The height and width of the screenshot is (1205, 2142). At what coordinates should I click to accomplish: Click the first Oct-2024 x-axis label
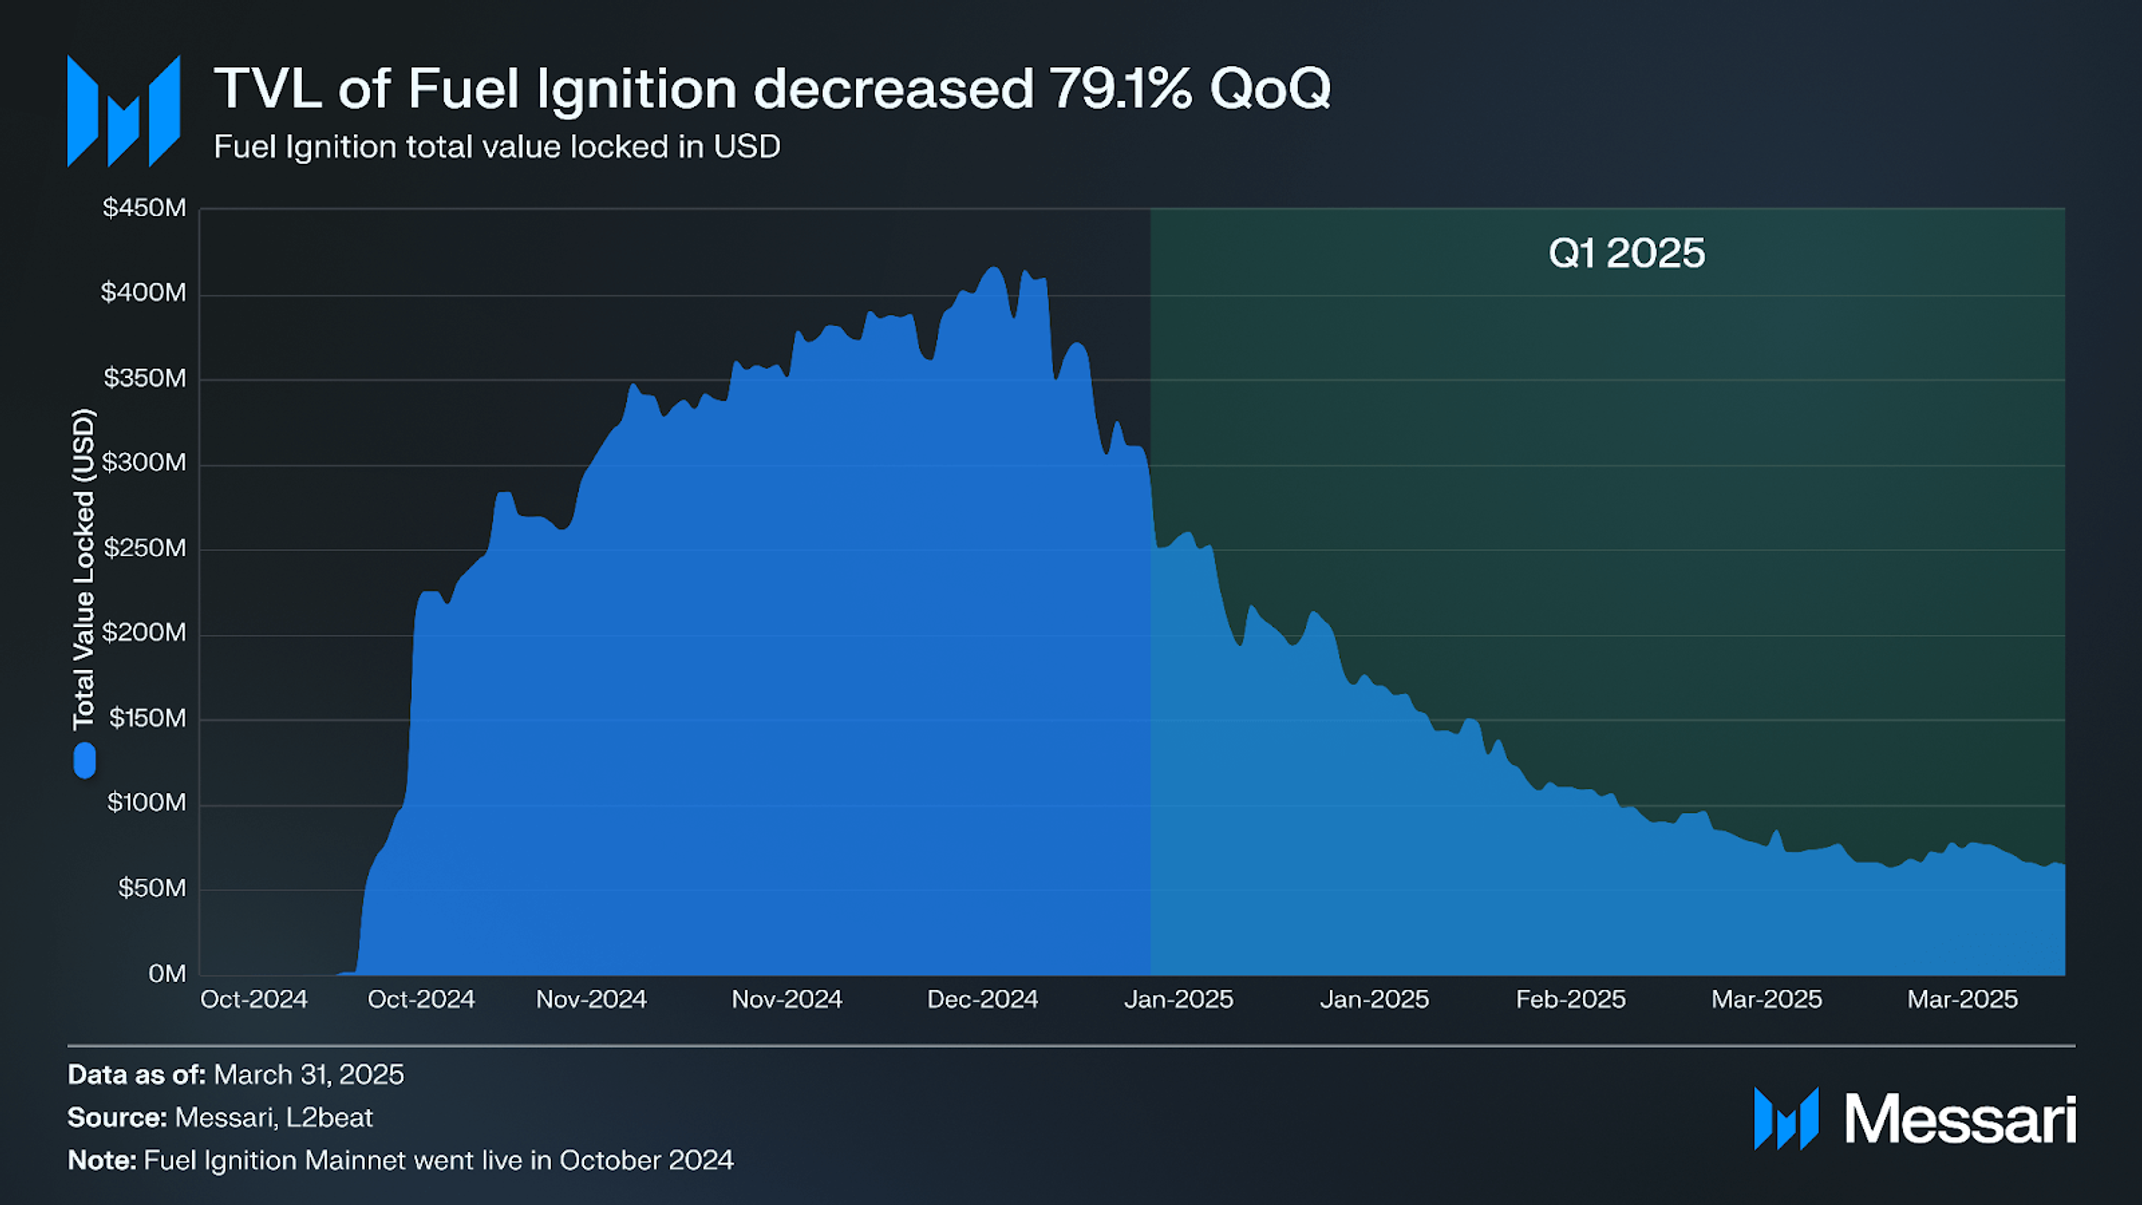254,1000
